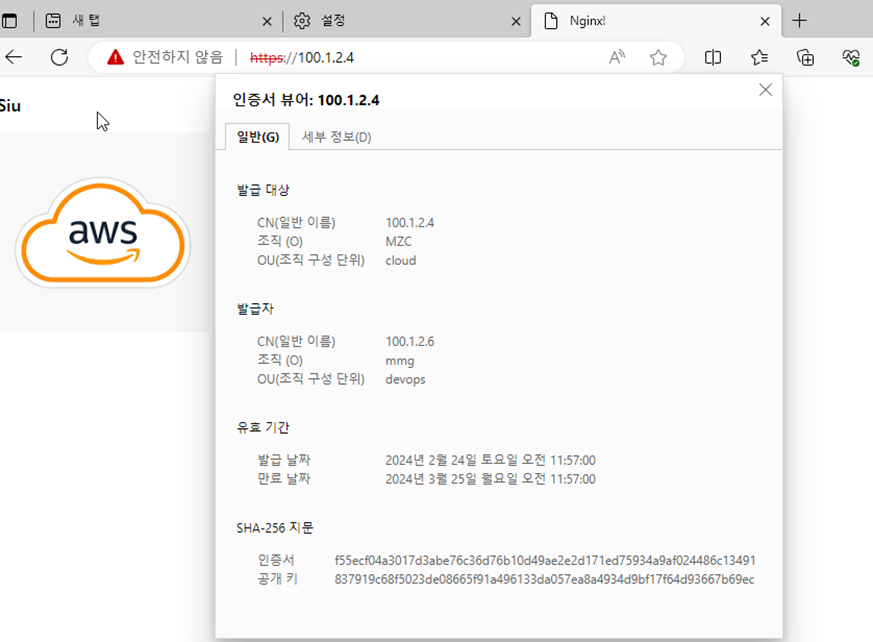Click the https://100.1.2.4 address field

(301, 57)
